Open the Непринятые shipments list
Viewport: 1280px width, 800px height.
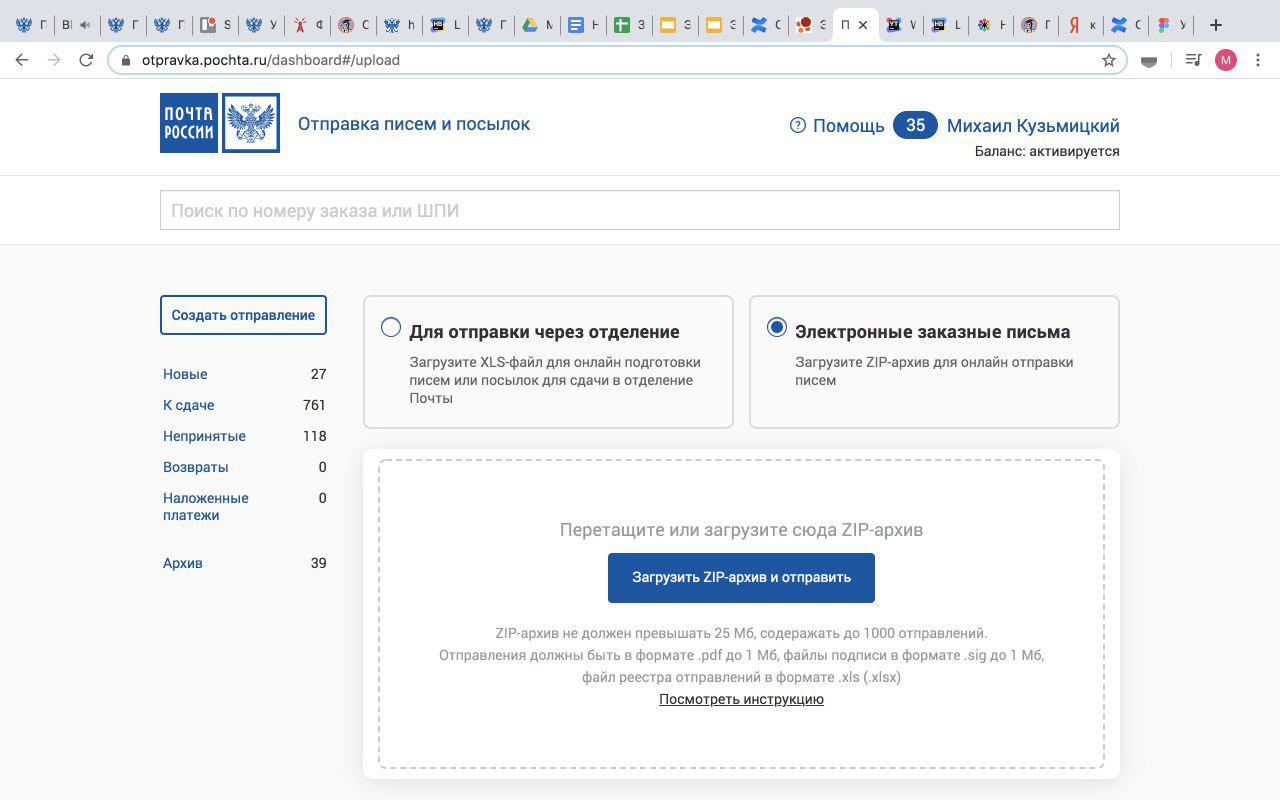pyautogui.click(x=204, y=436)
